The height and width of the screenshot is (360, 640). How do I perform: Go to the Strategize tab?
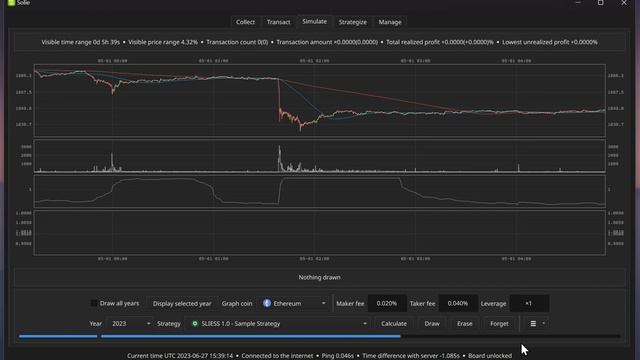pos(353,22)
